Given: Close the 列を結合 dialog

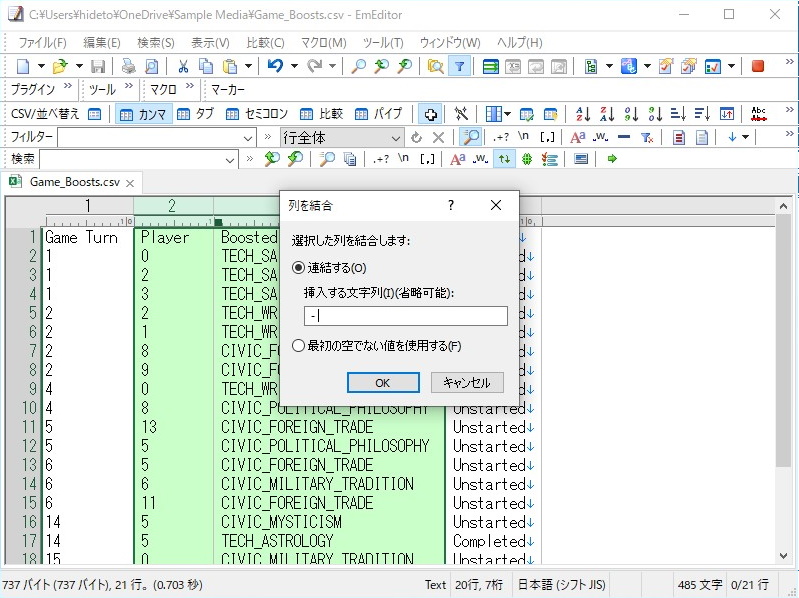Looking at the screenshot, I should [x=496, y=205].
